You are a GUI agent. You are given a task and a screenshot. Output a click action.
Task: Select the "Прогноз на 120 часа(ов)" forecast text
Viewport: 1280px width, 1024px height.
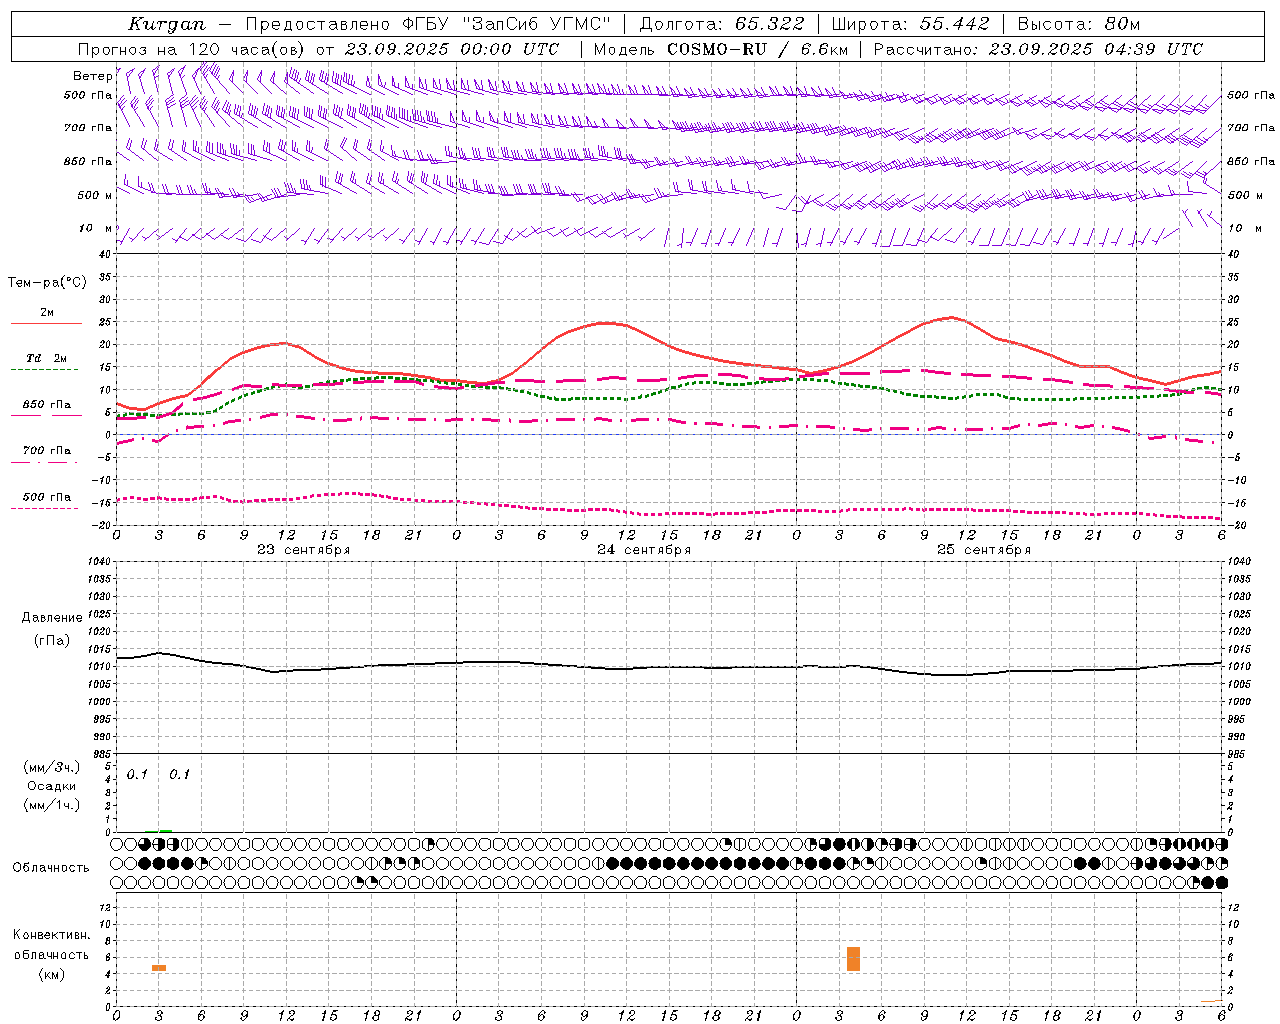click(x=193, y=49)
